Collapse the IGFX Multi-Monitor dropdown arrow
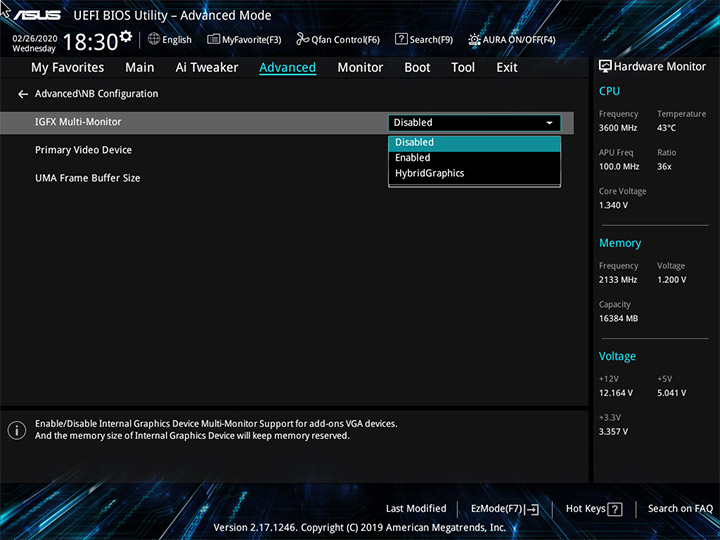 (549, 123)
